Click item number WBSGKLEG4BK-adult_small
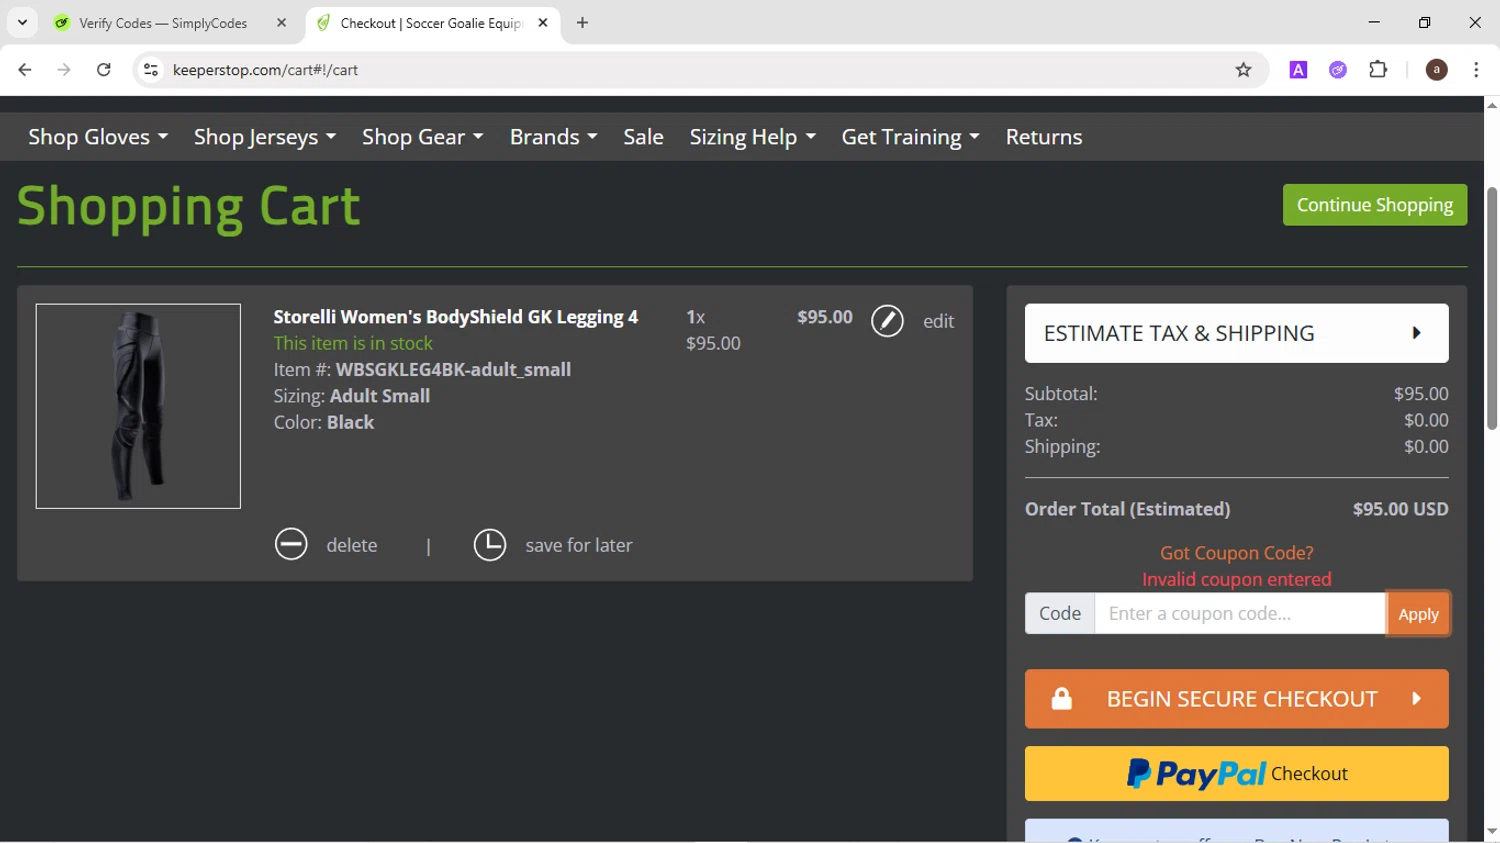The width and height of the screenshot is (1500, 843). (x=453, y=370)
